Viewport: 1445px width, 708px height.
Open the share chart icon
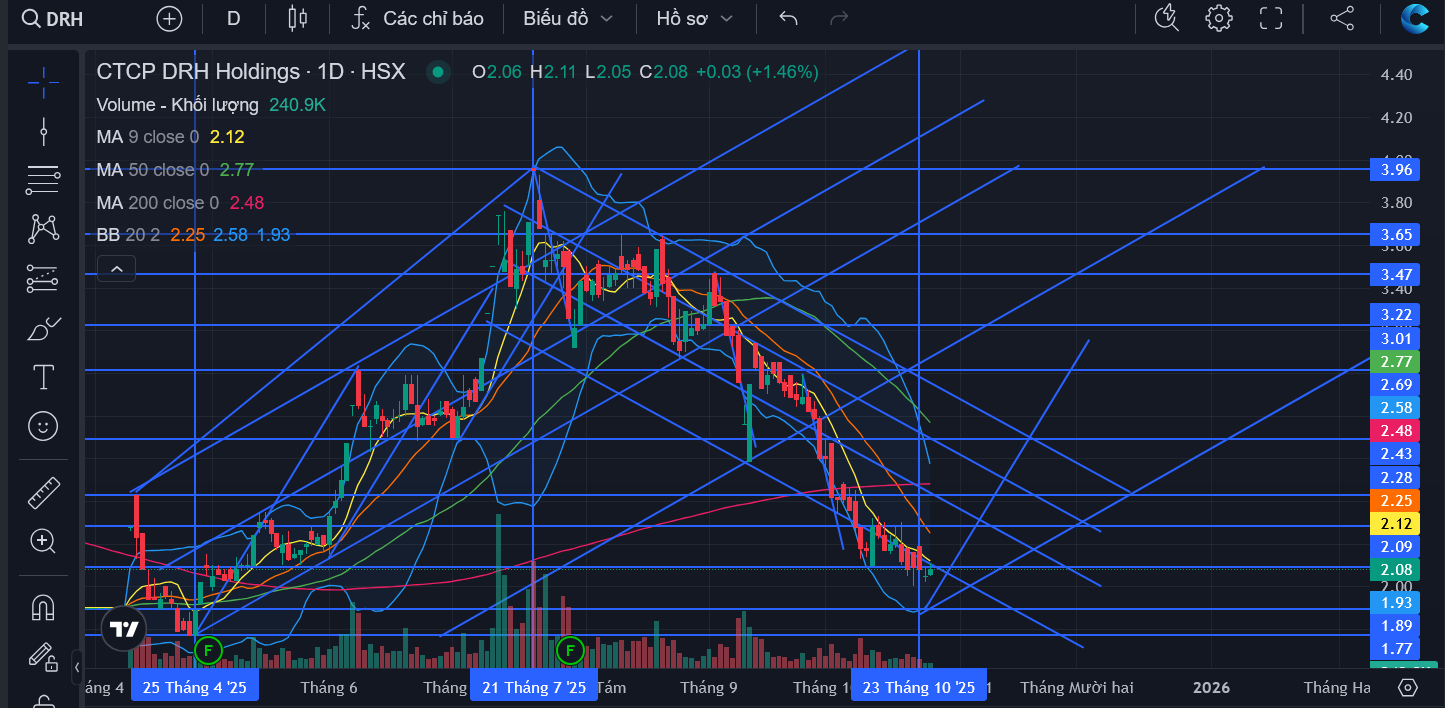click(x=1341, y=18)
